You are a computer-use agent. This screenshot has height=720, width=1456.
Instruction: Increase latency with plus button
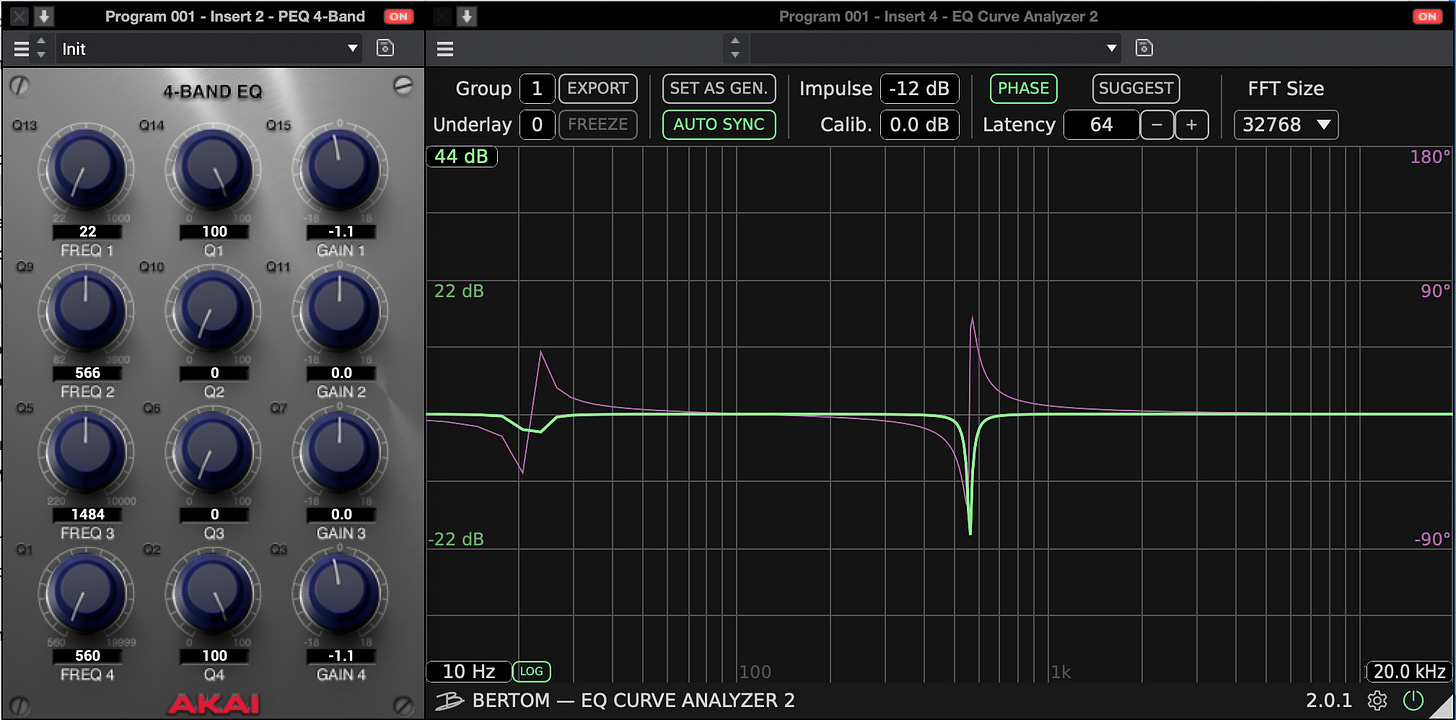(x=1192, y=125)
